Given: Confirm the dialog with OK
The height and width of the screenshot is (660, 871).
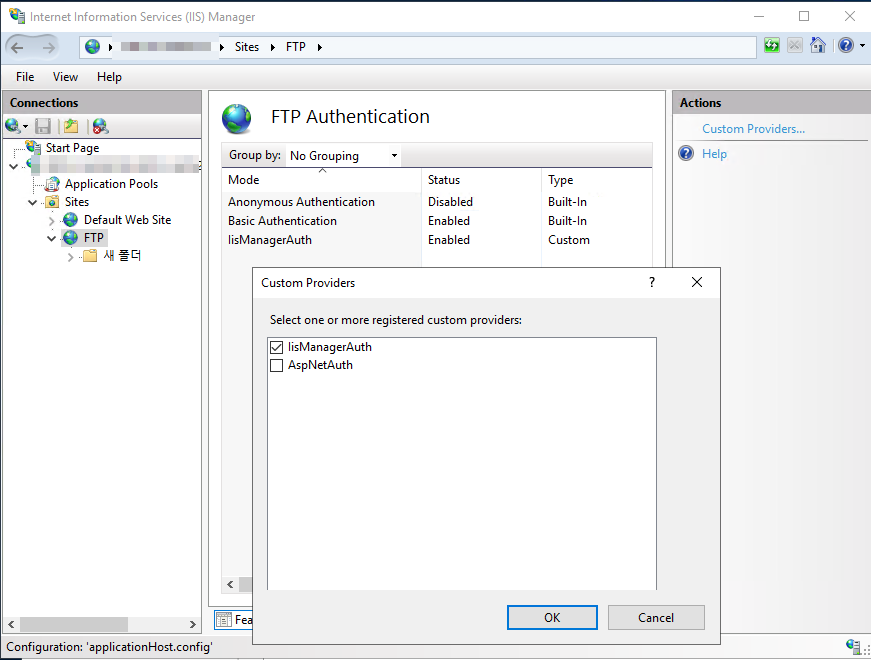Looking at the screenshot, I should 552,617.
